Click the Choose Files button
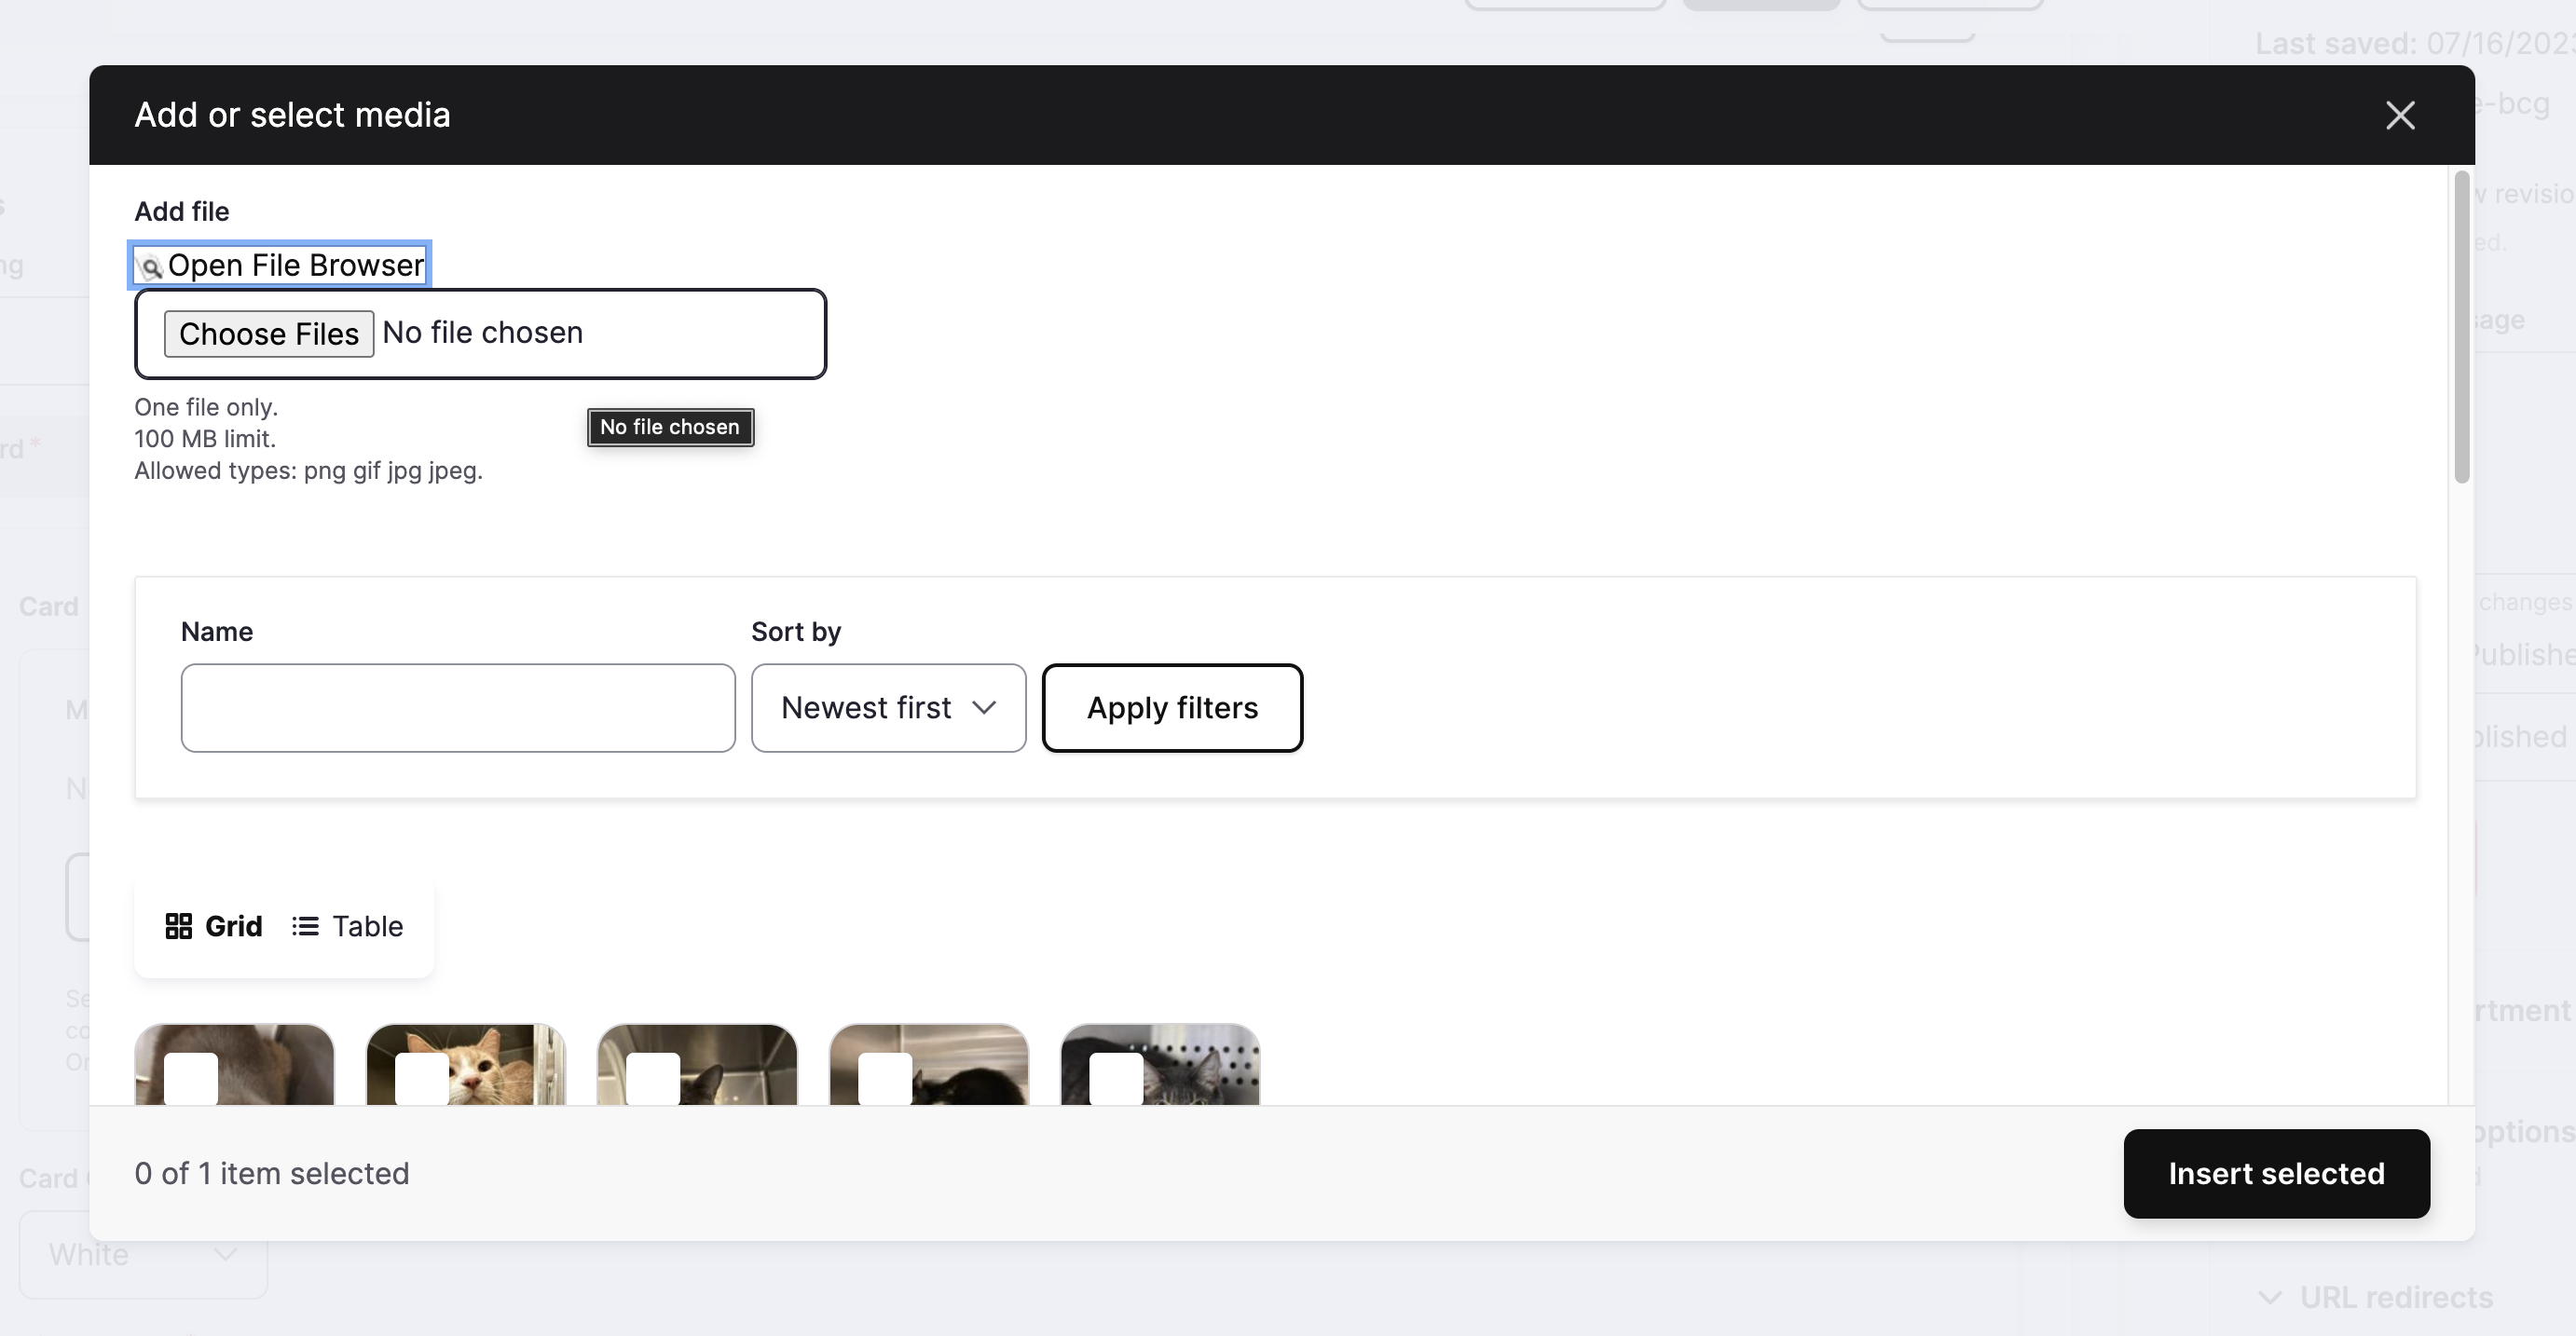The height and width of the screenshot is (1336, 2576). pyautogui.click(x=268, y=333)
